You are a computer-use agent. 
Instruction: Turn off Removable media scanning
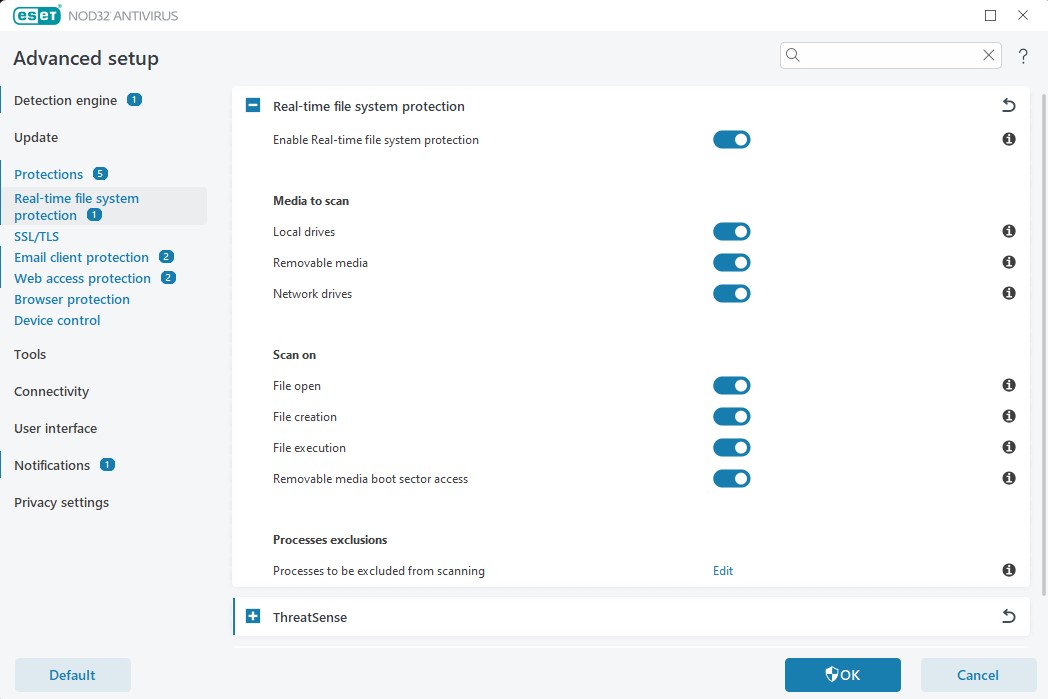click(731, 263)
